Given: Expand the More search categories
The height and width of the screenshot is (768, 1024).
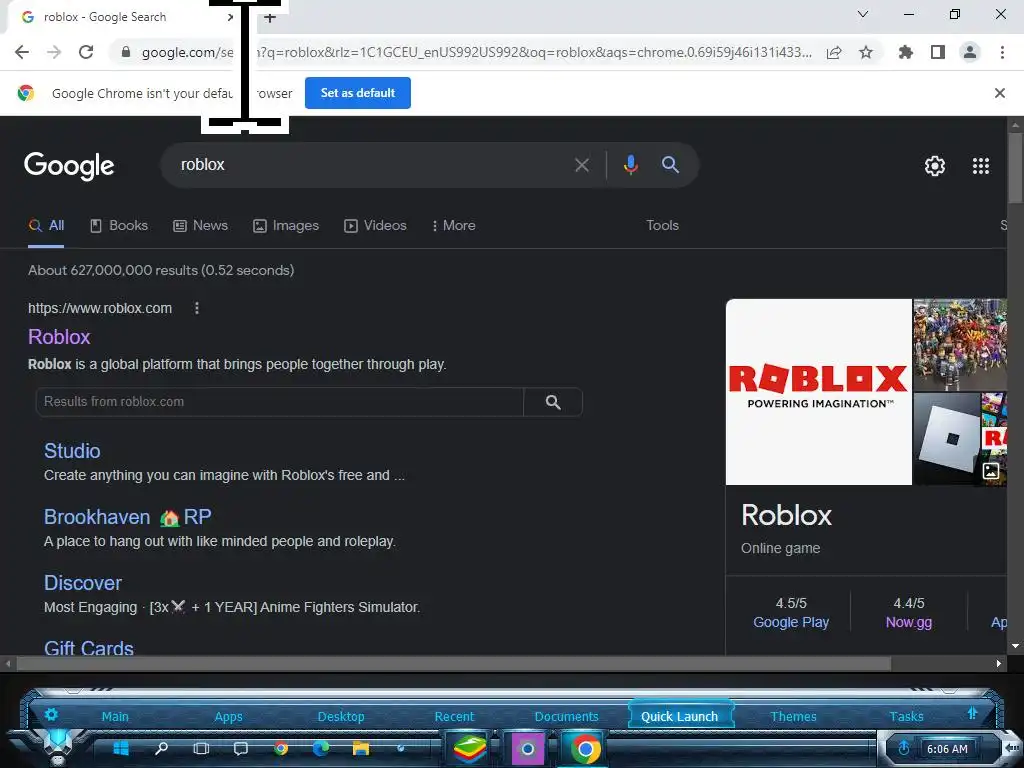Looking at the screenshot, I should (454, 226).
